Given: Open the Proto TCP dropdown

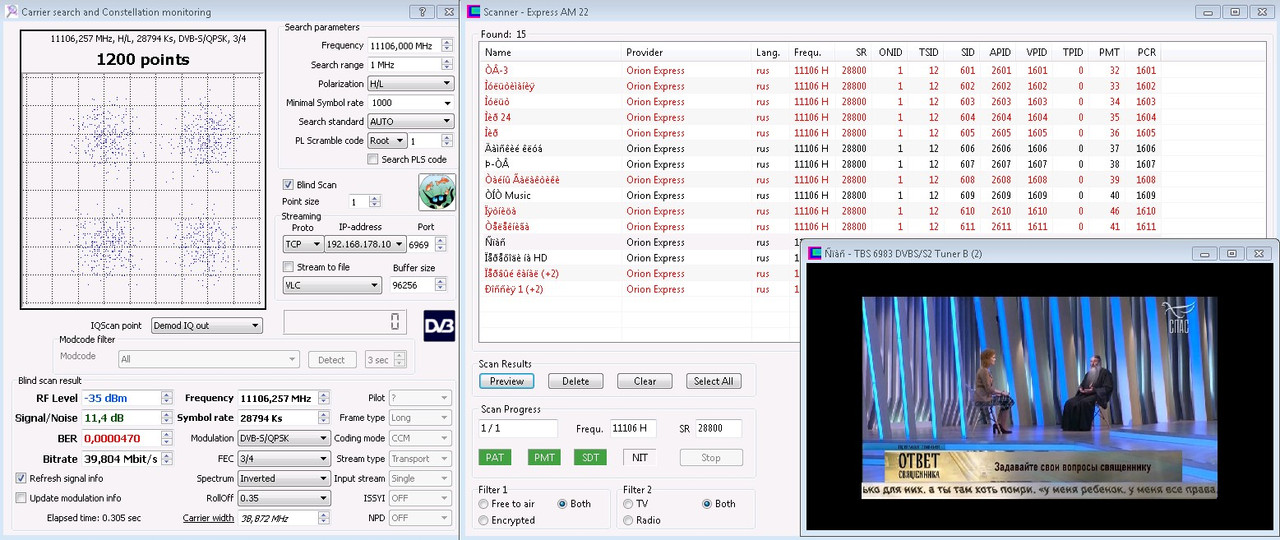Looking at the screenshot, I should 303,244.
